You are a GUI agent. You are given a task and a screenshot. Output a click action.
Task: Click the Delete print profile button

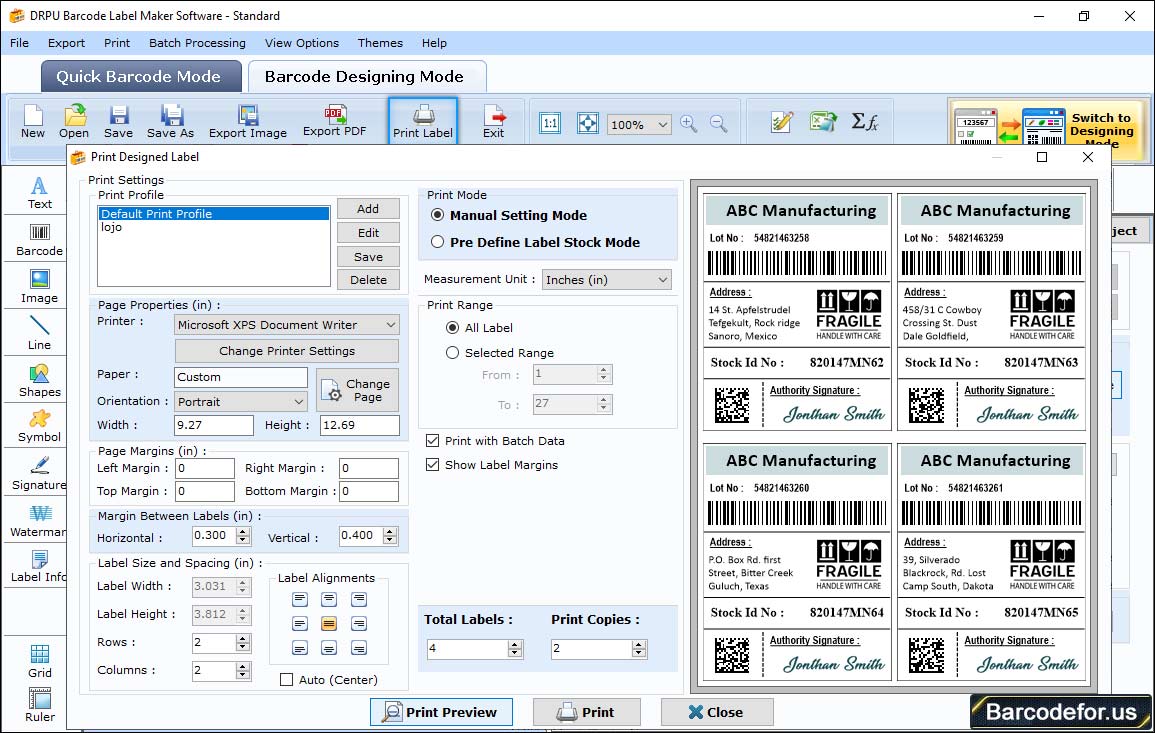(x=368, y=280)
